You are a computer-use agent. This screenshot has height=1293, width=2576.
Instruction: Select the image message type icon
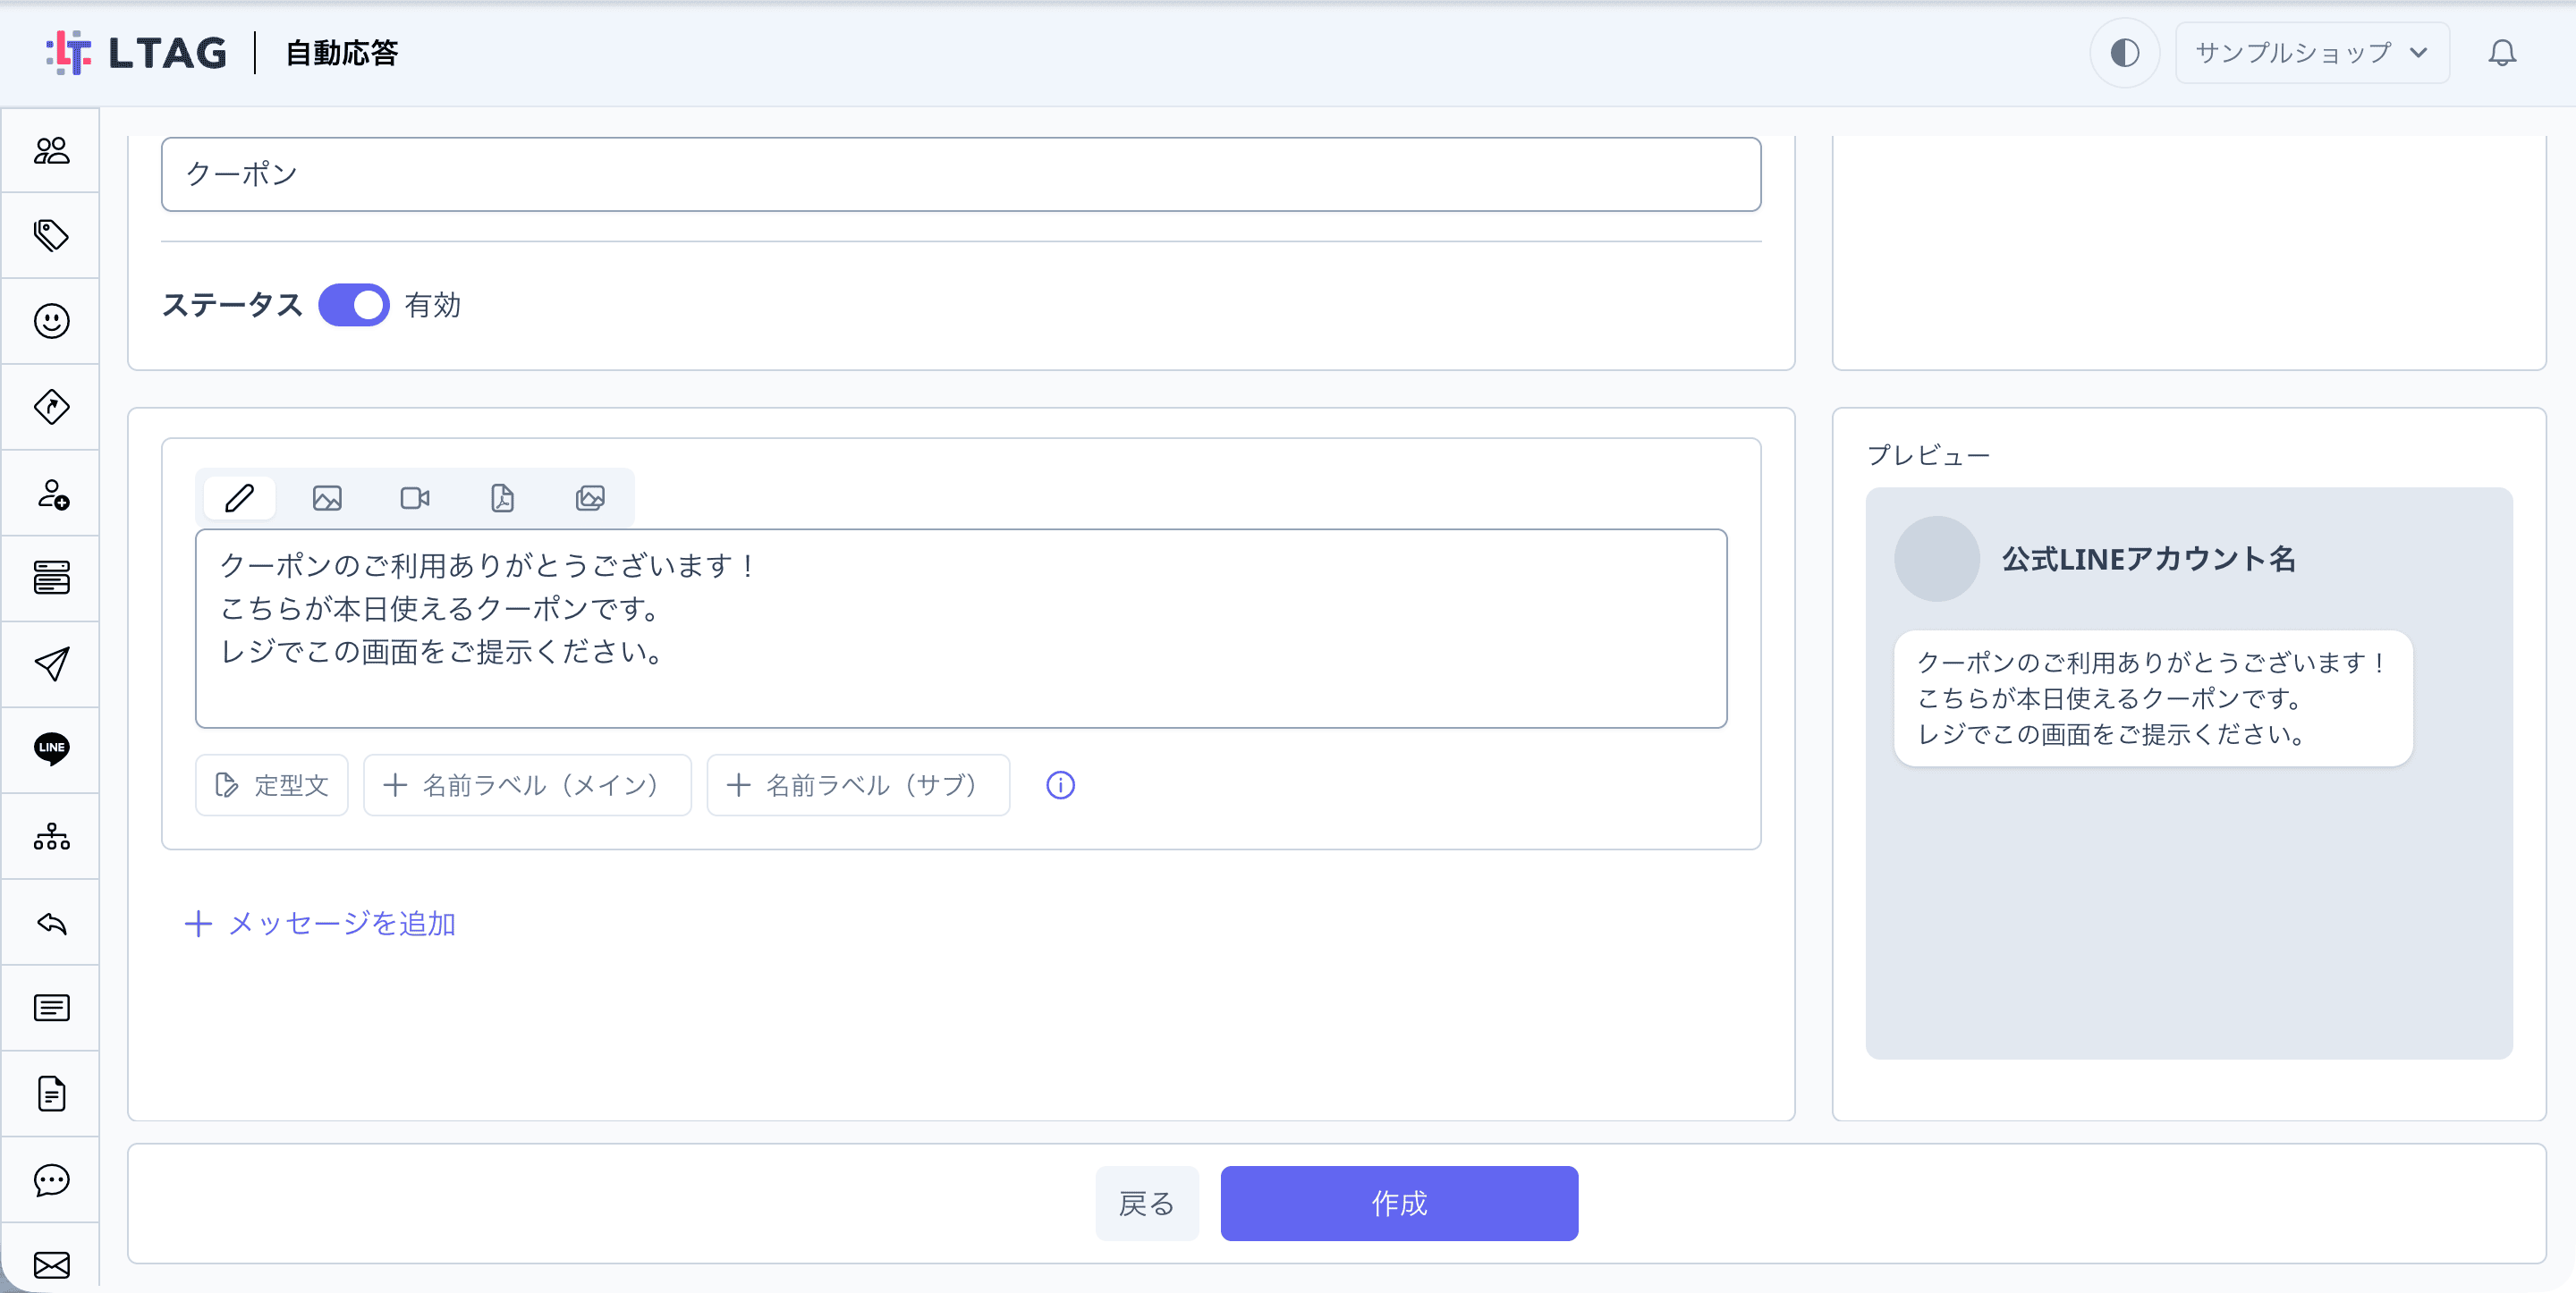(327, 498)
